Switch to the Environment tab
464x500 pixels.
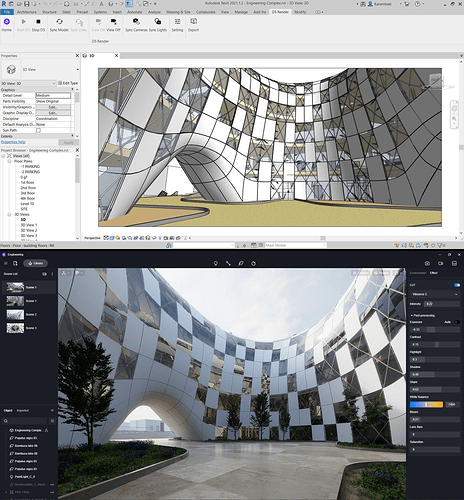tap(418, 273)
